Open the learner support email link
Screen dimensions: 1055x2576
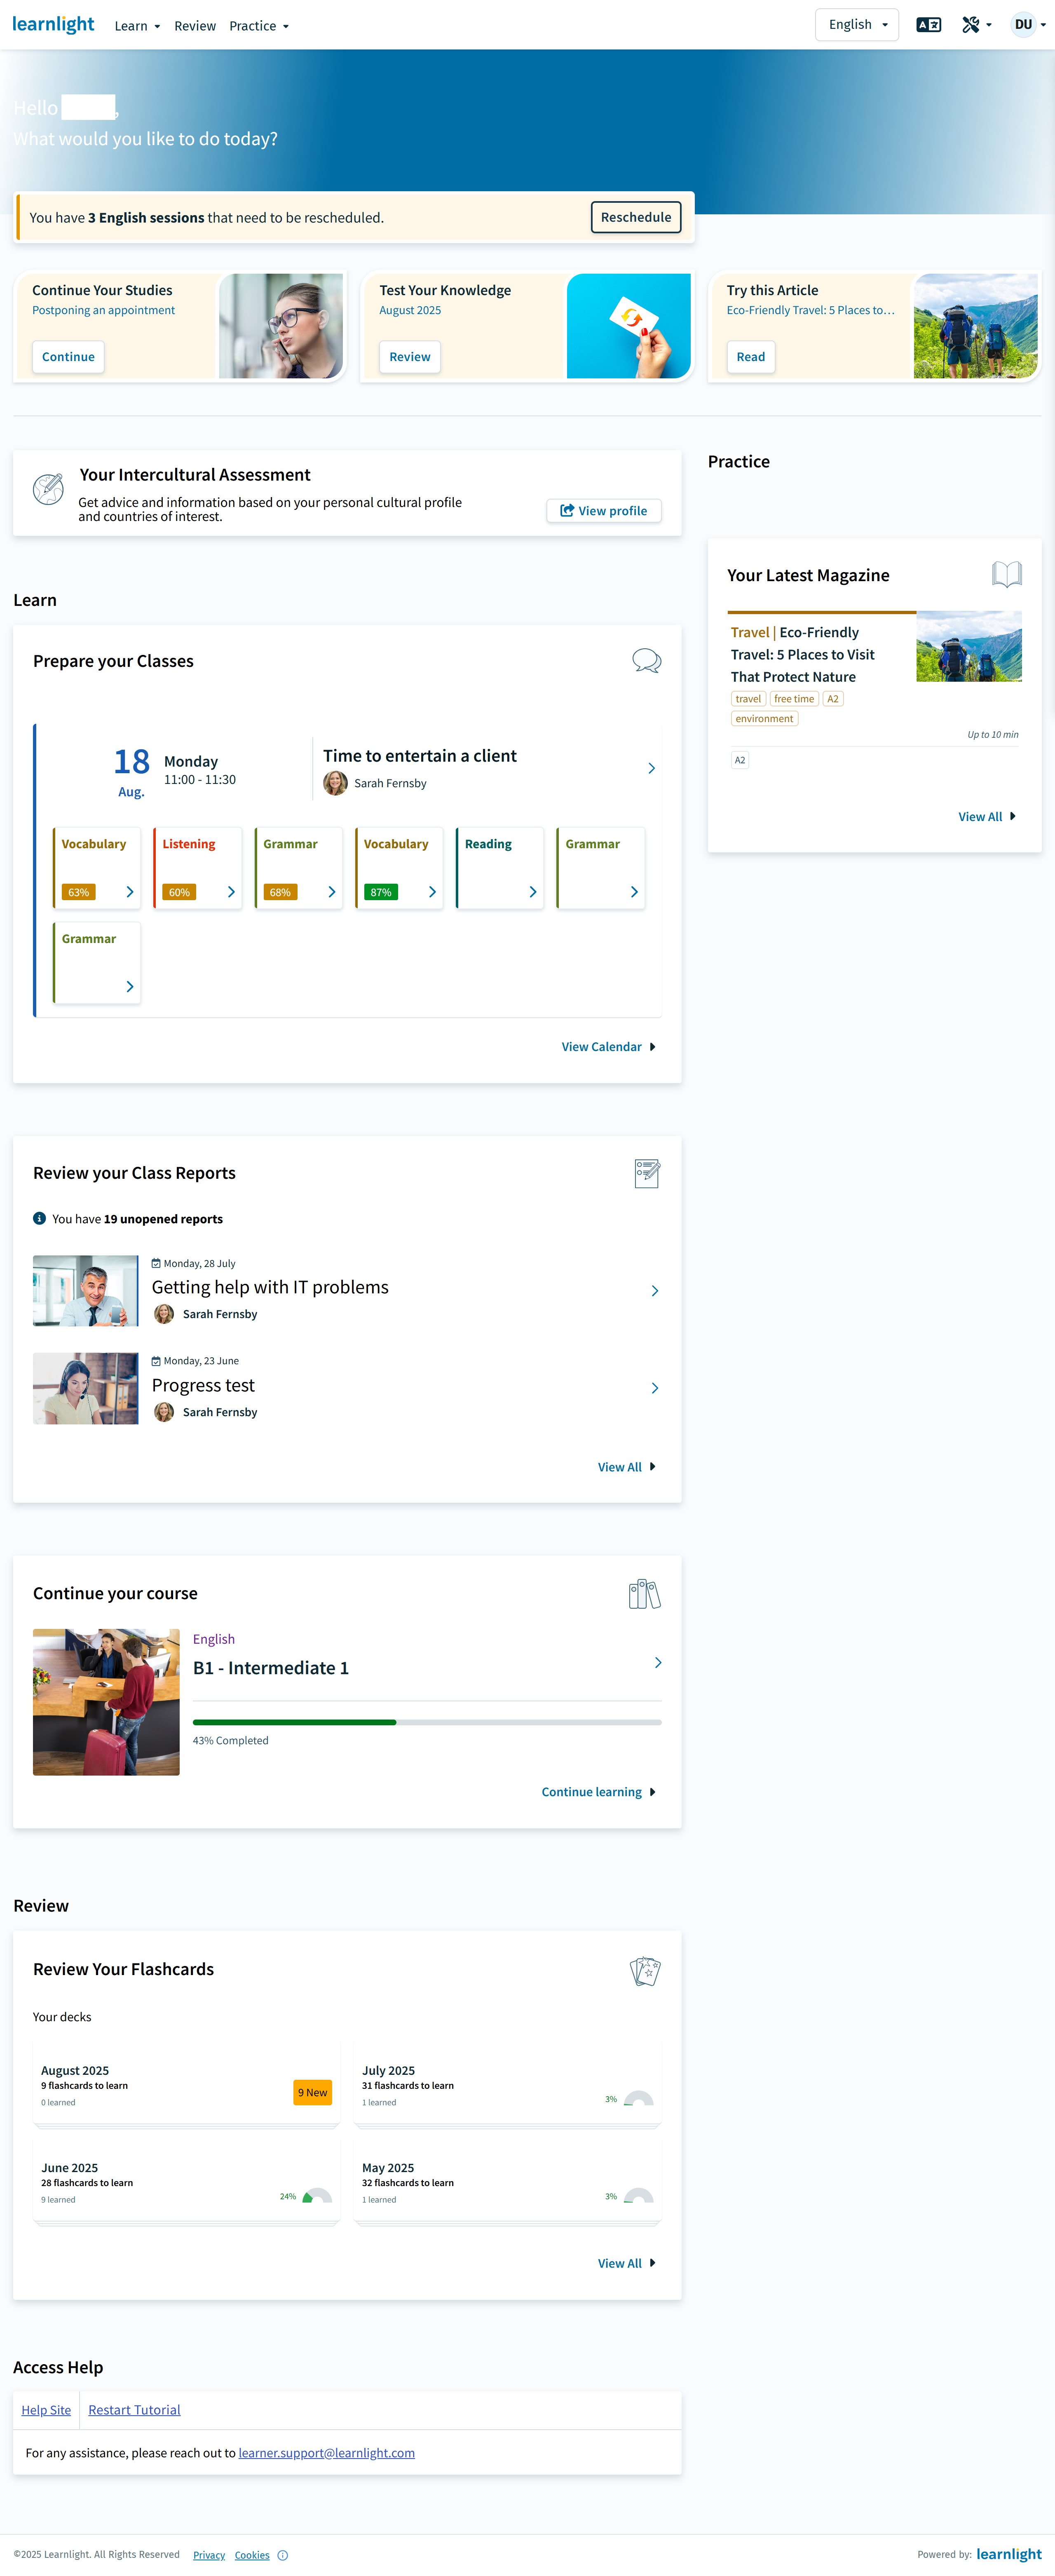(x=326, y=2453)
